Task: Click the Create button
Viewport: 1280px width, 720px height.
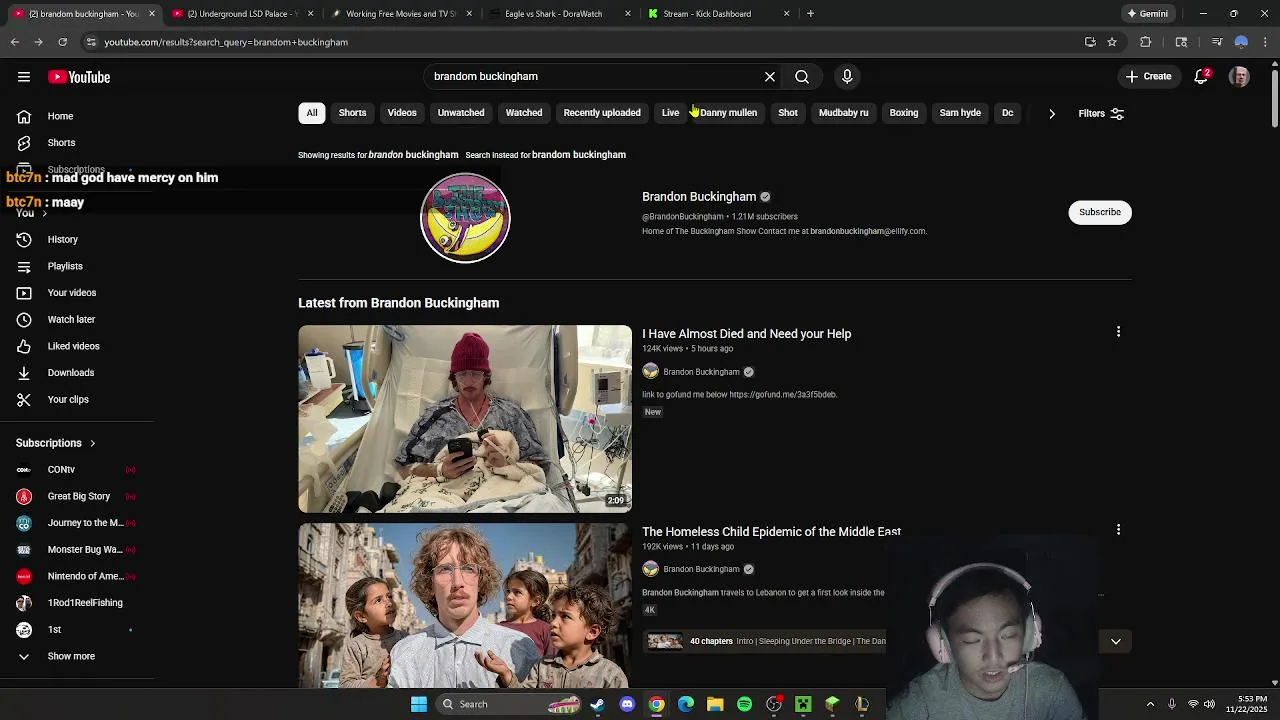Action: pyautogui.click(x=1148, y=76)
